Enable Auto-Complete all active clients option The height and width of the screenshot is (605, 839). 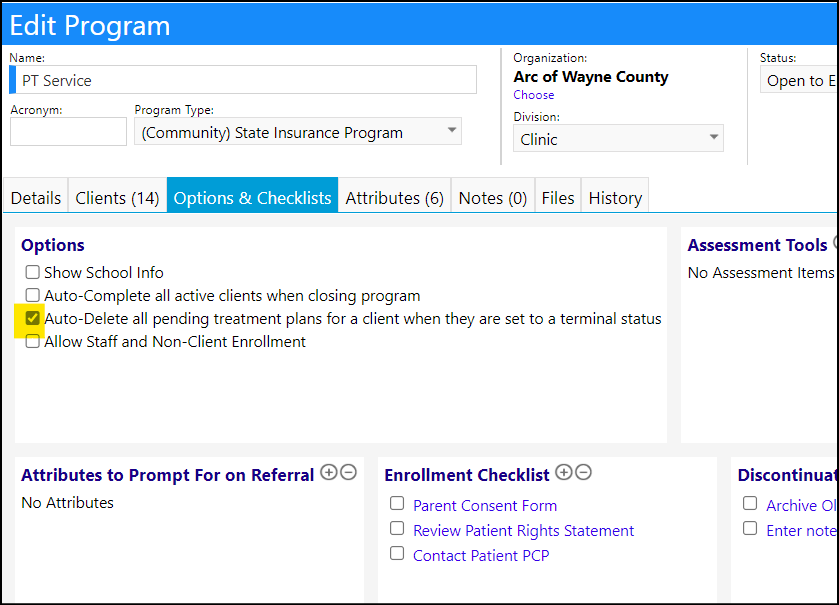[33, 295]
